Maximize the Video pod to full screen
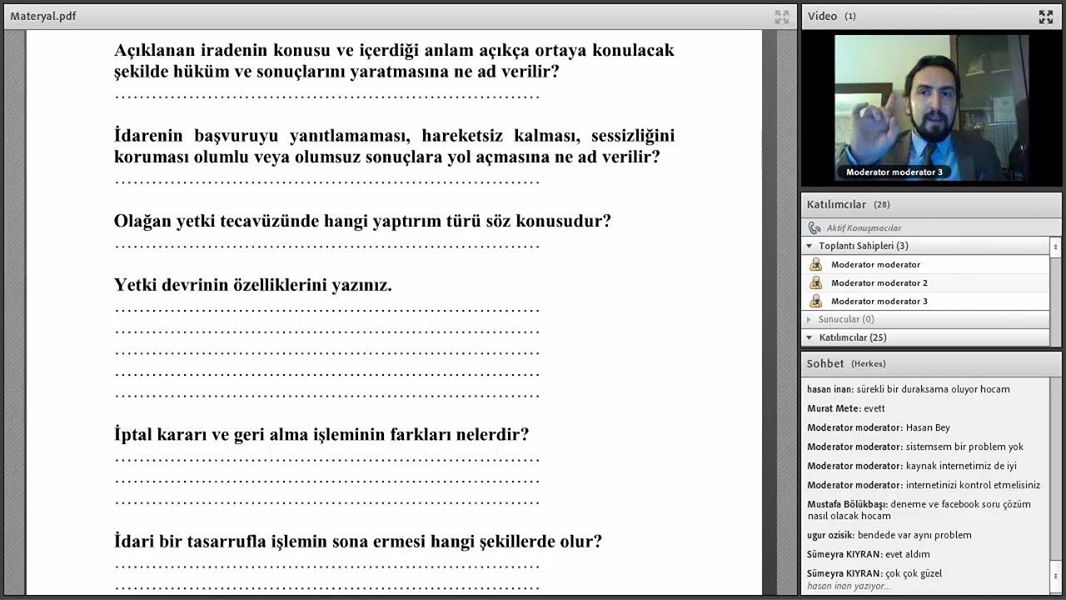 pos(1046,17)
